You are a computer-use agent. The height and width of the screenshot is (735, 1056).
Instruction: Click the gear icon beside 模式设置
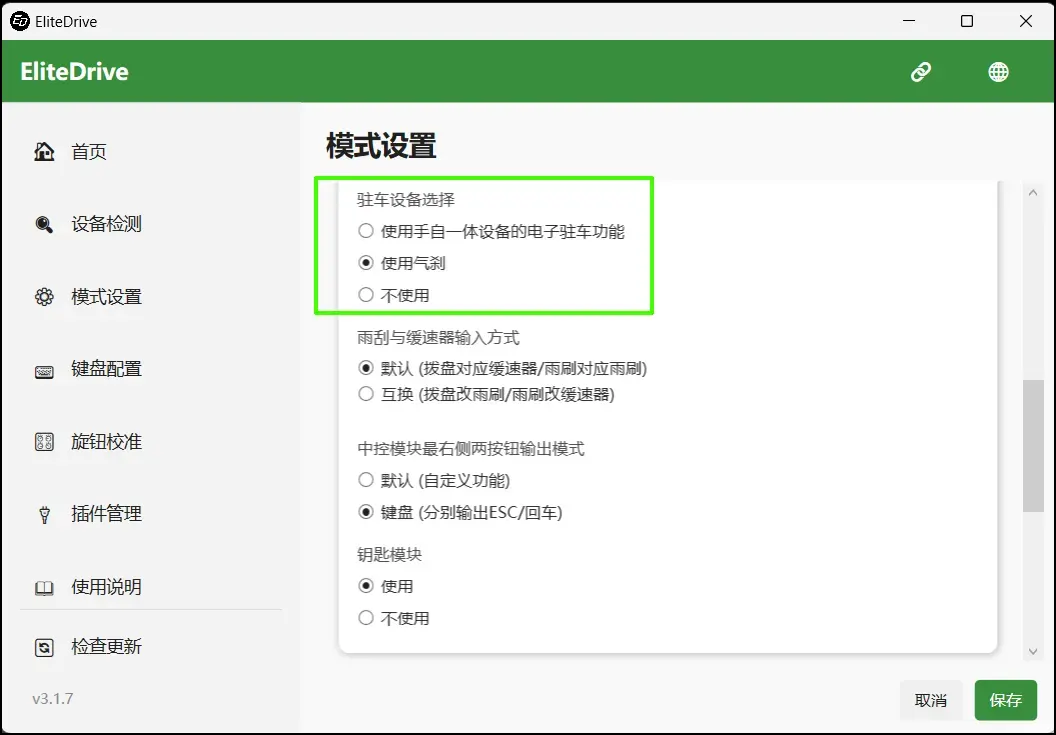click(44, 297)
